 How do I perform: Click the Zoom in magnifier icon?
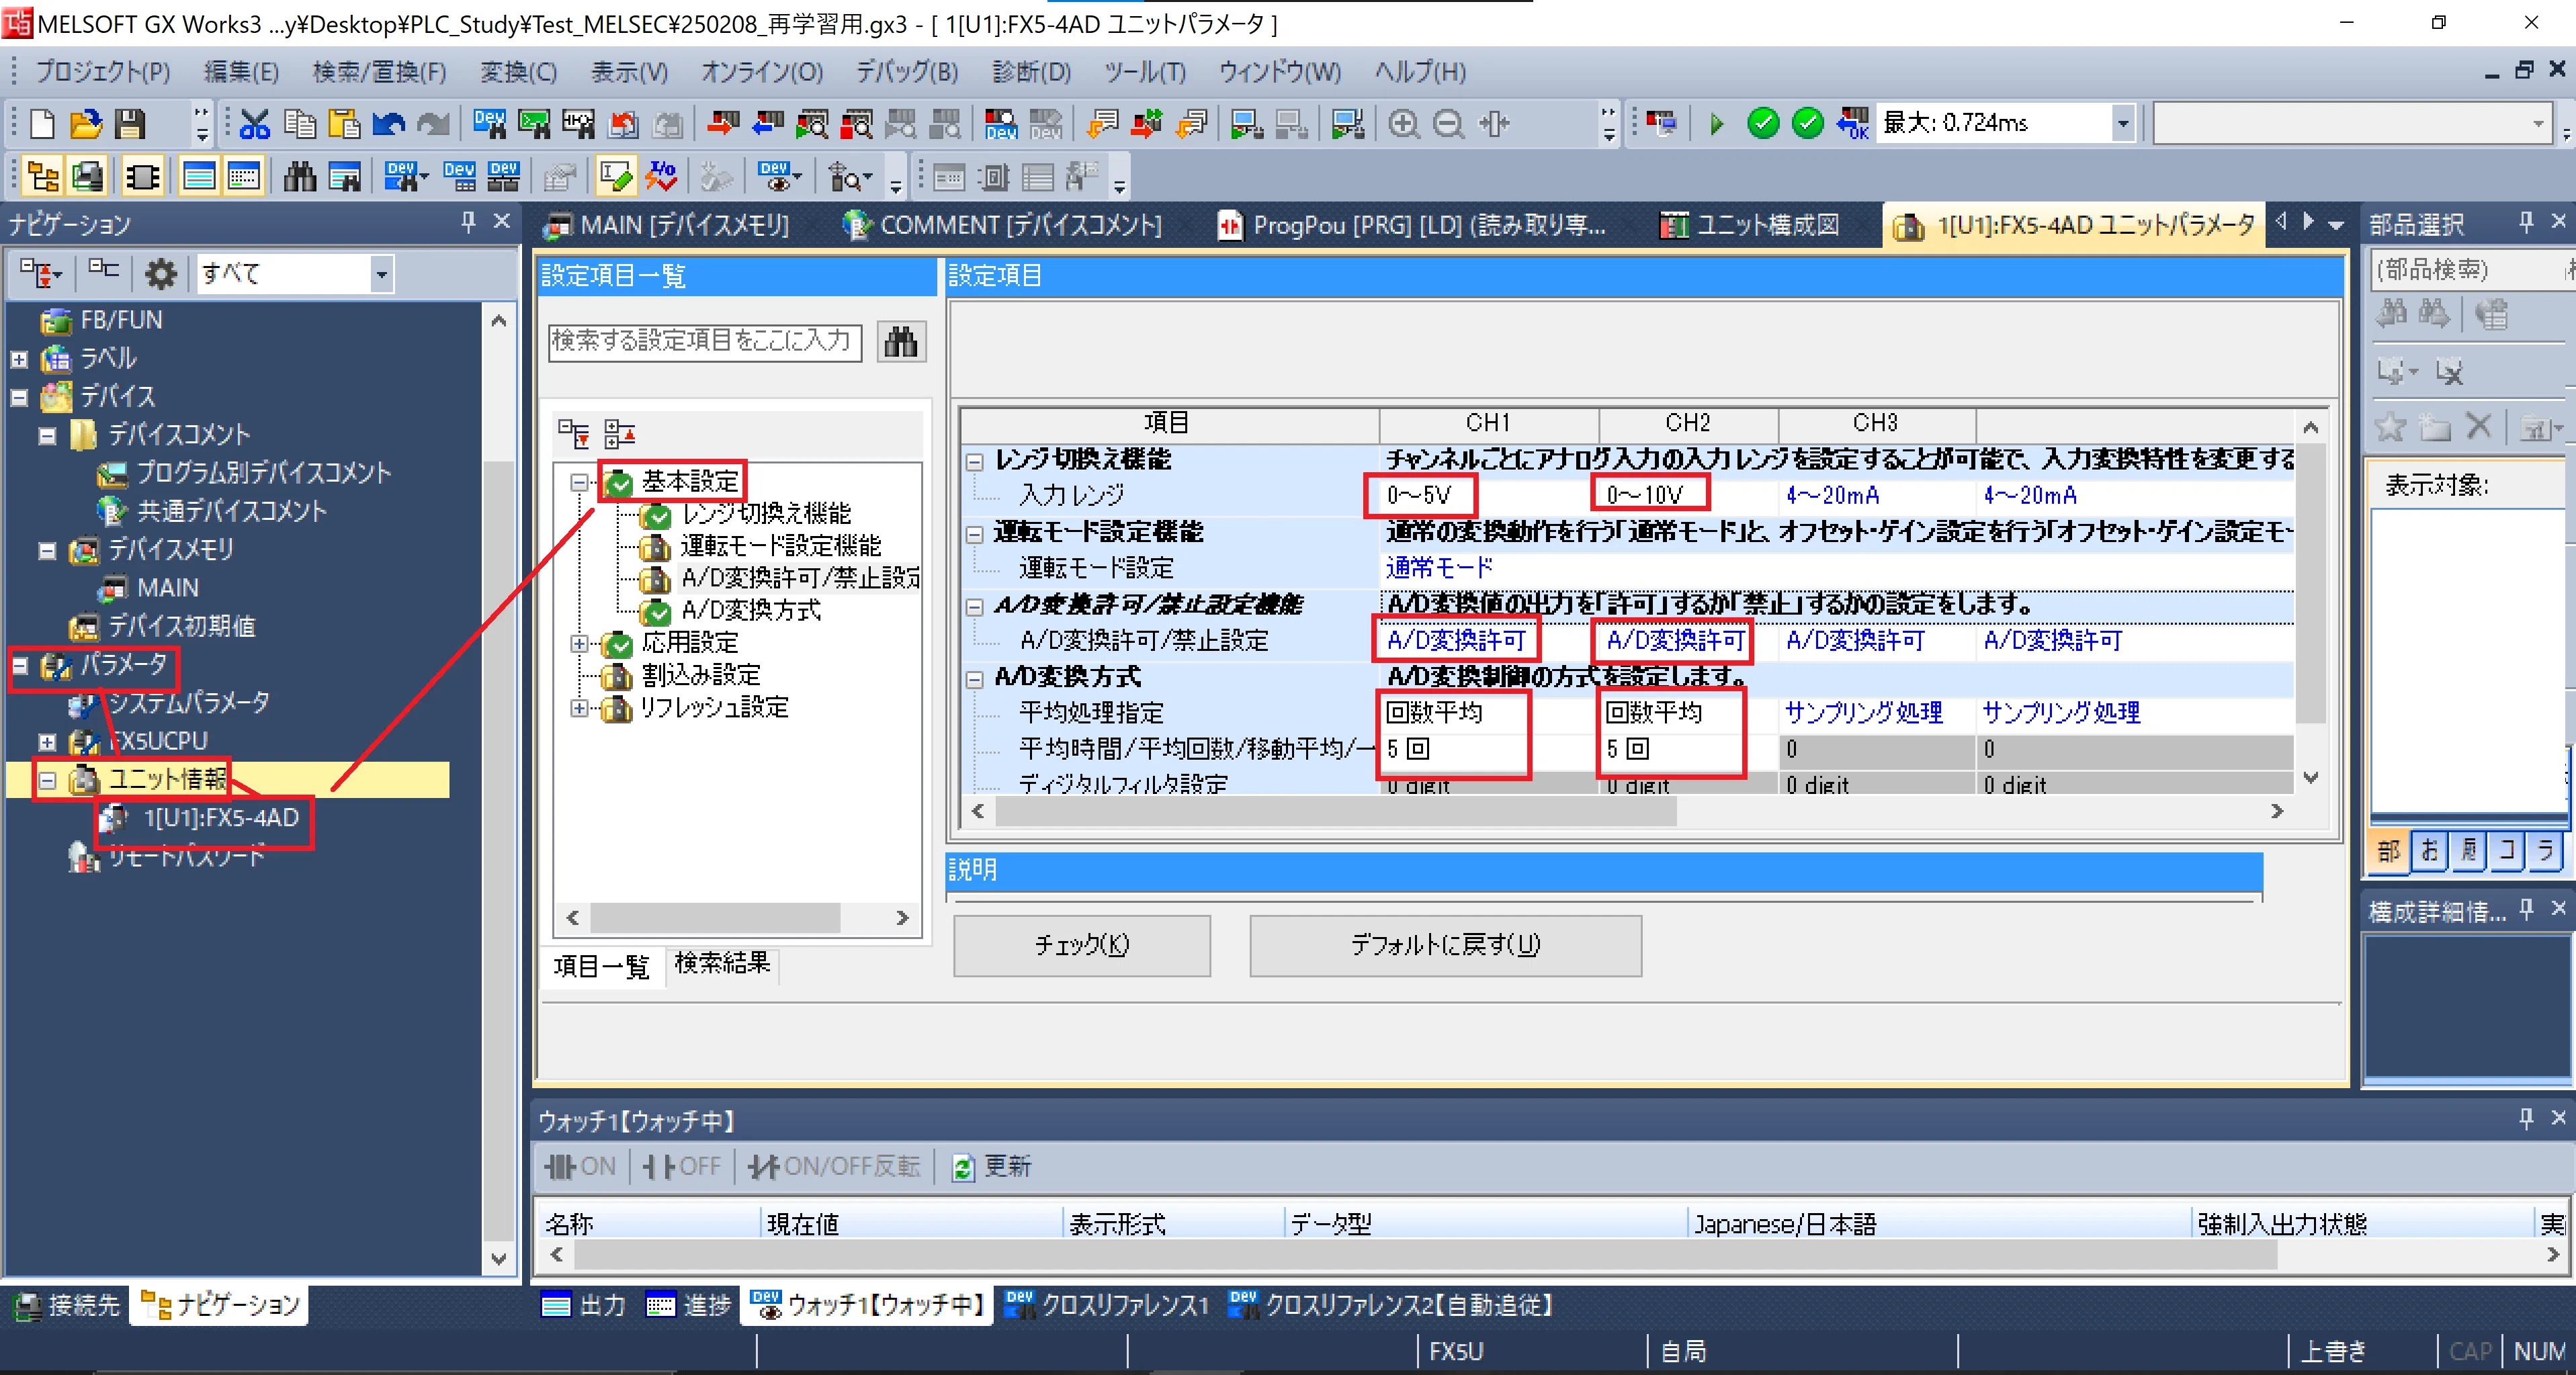point(1404,124)
